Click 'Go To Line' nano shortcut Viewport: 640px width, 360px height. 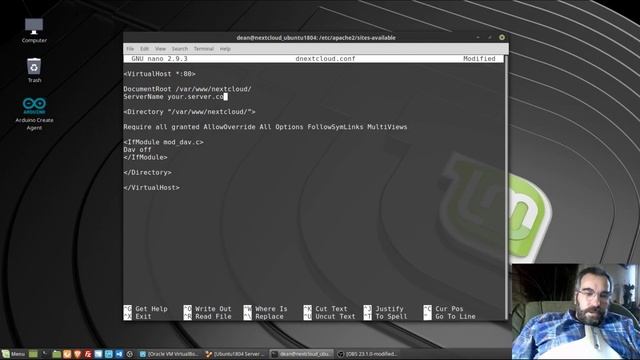tap(455, 316)
